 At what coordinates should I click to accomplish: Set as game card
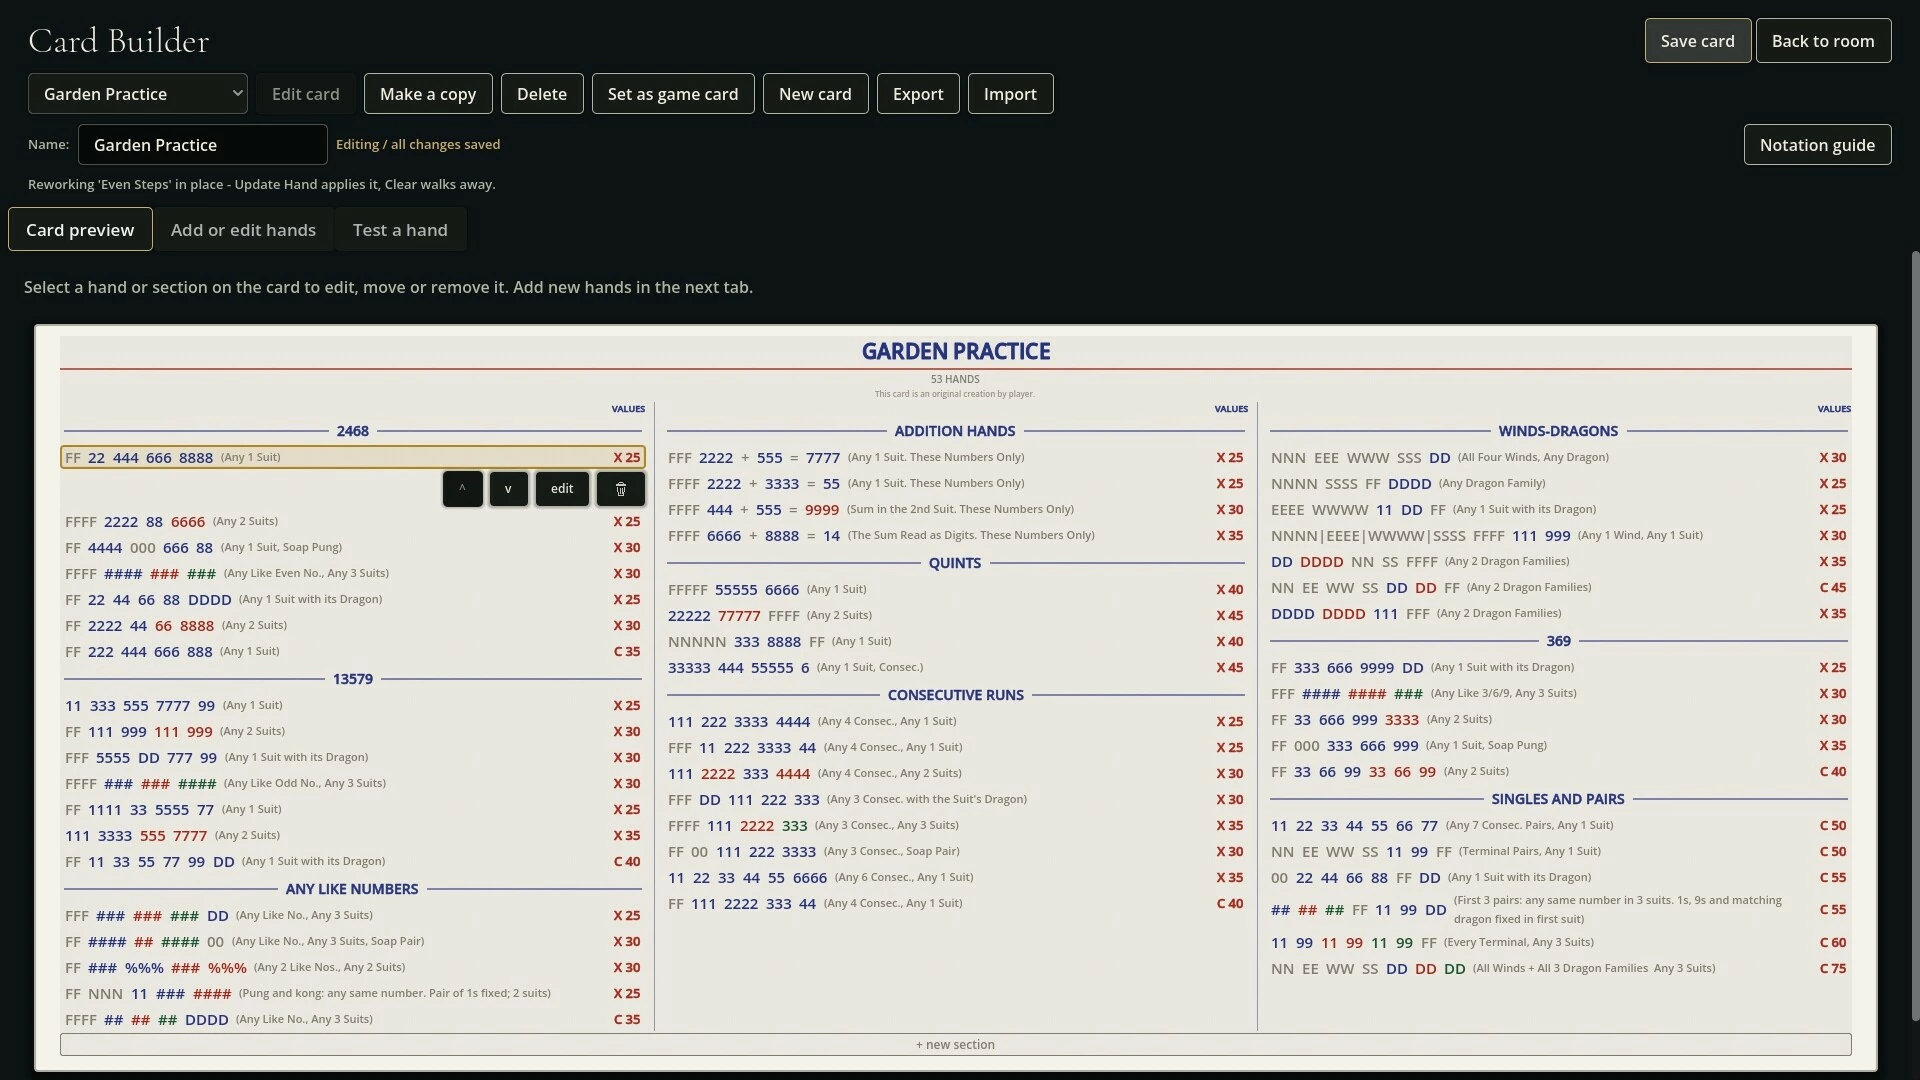[x=673, y=94]
